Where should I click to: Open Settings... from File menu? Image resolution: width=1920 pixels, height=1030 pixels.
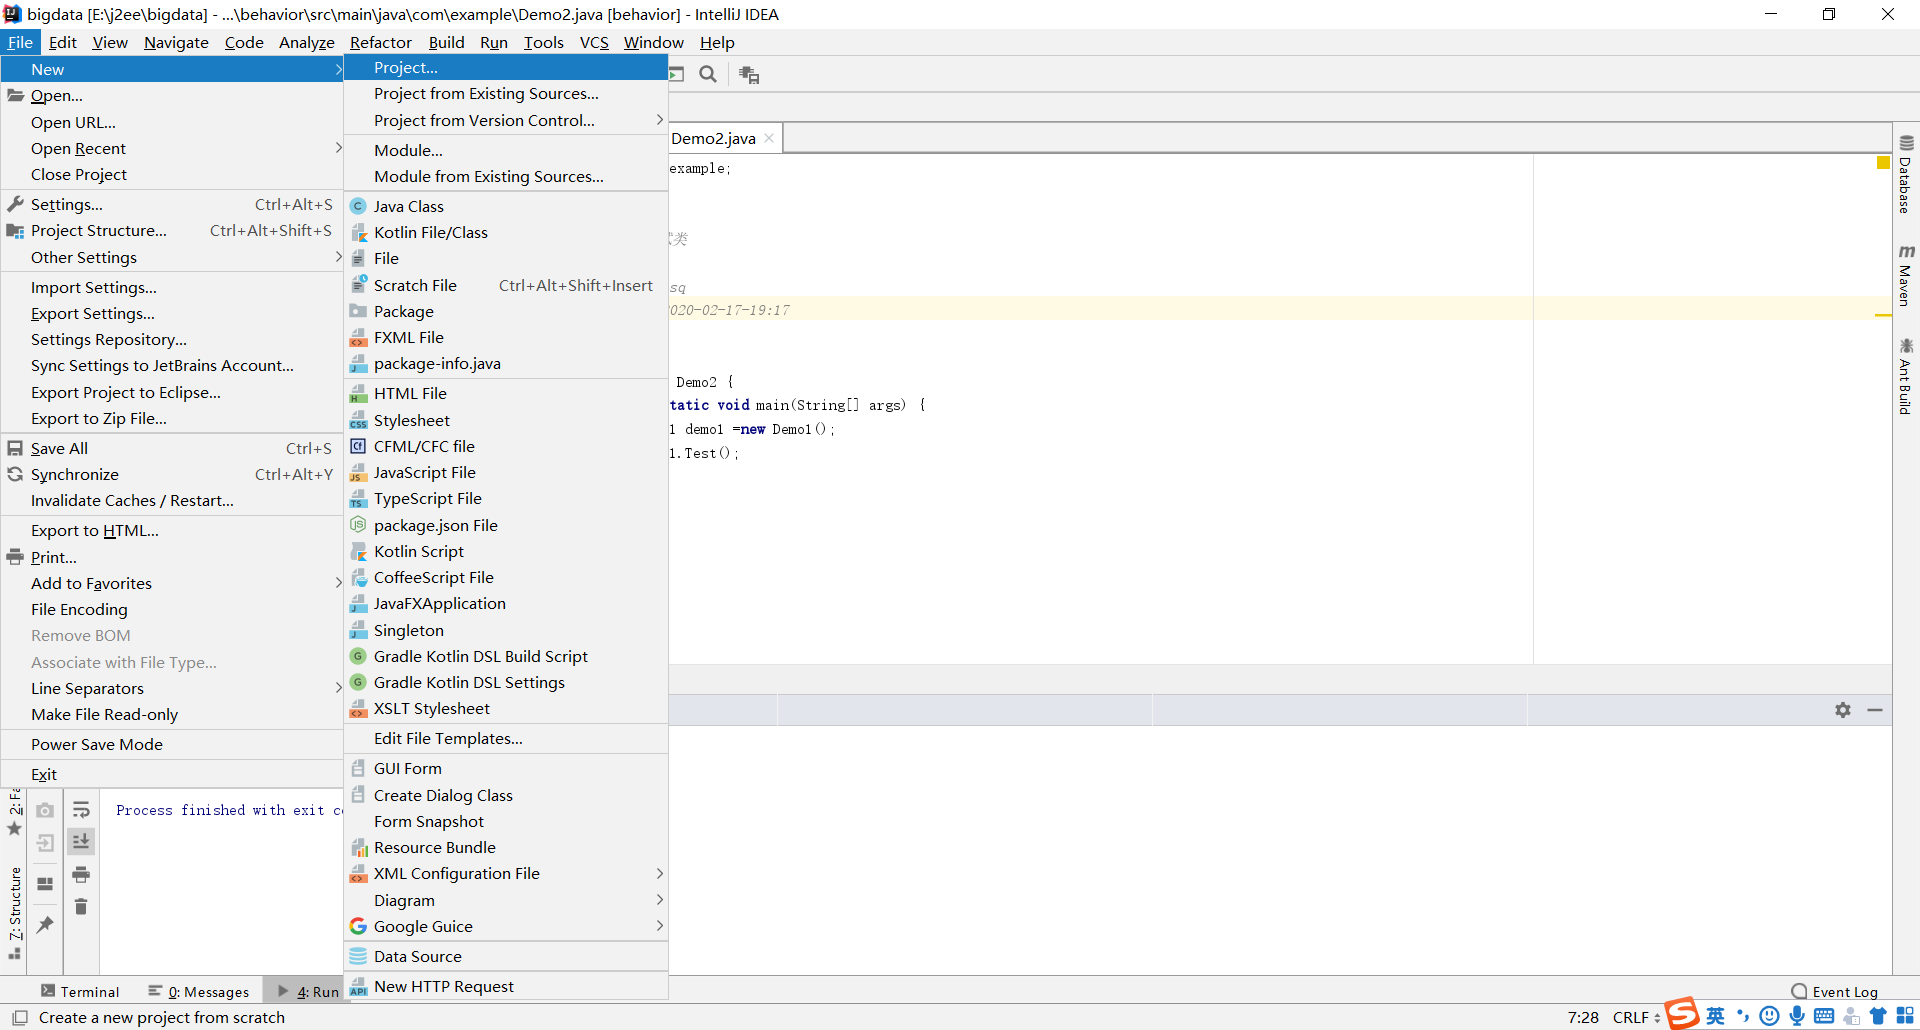(x=172, y=204)
